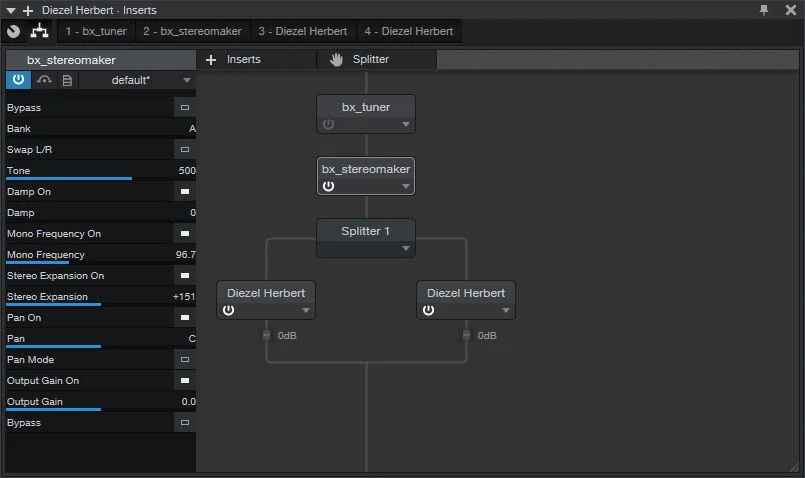Image resolution: width=805 pixels, height=478 pixels.
Task: Adjust the Tone slider
Action: (x=101, y=178)
